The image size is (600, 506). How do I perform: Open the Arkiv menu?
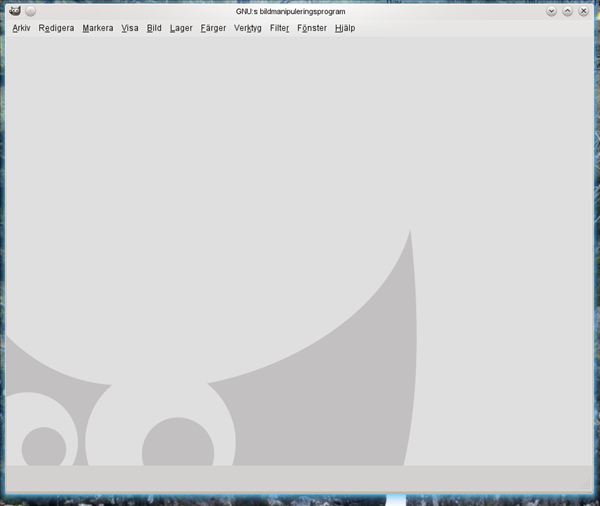[21, 28]
